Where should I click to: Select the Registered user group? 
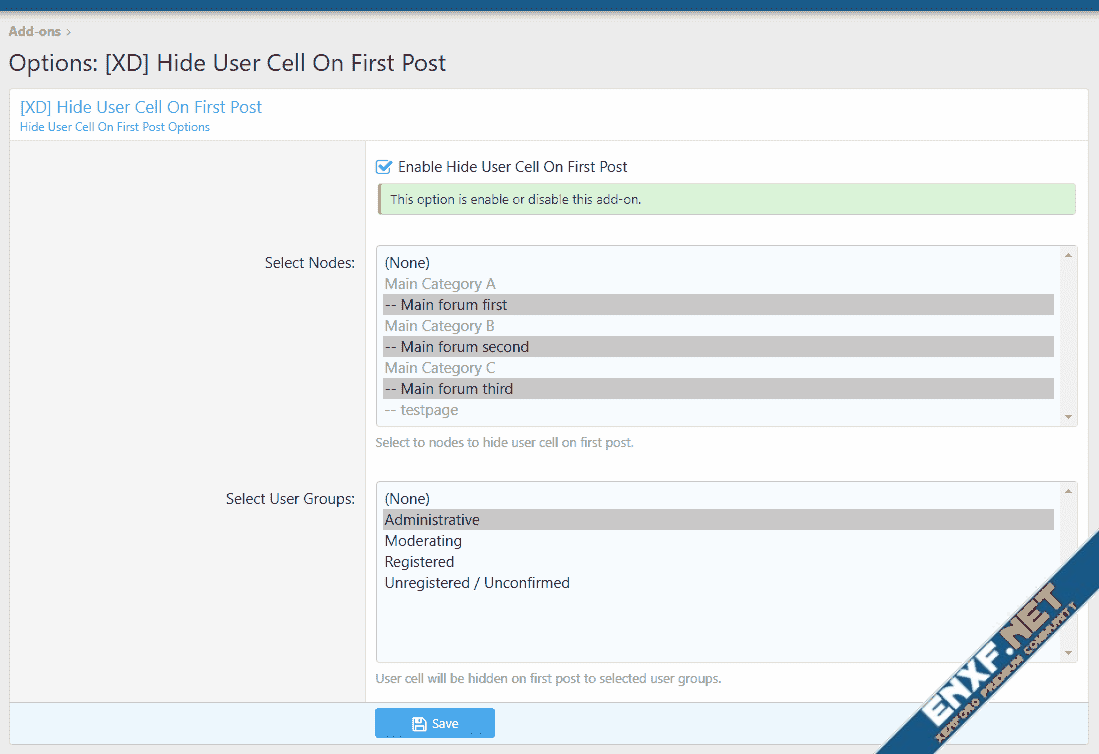coord(419,562)
